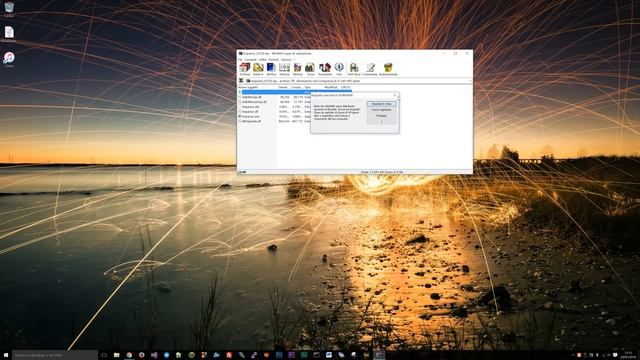Screen dimensions: 640x360
Task: Open the Utilità menu
Action: point(262,60)
